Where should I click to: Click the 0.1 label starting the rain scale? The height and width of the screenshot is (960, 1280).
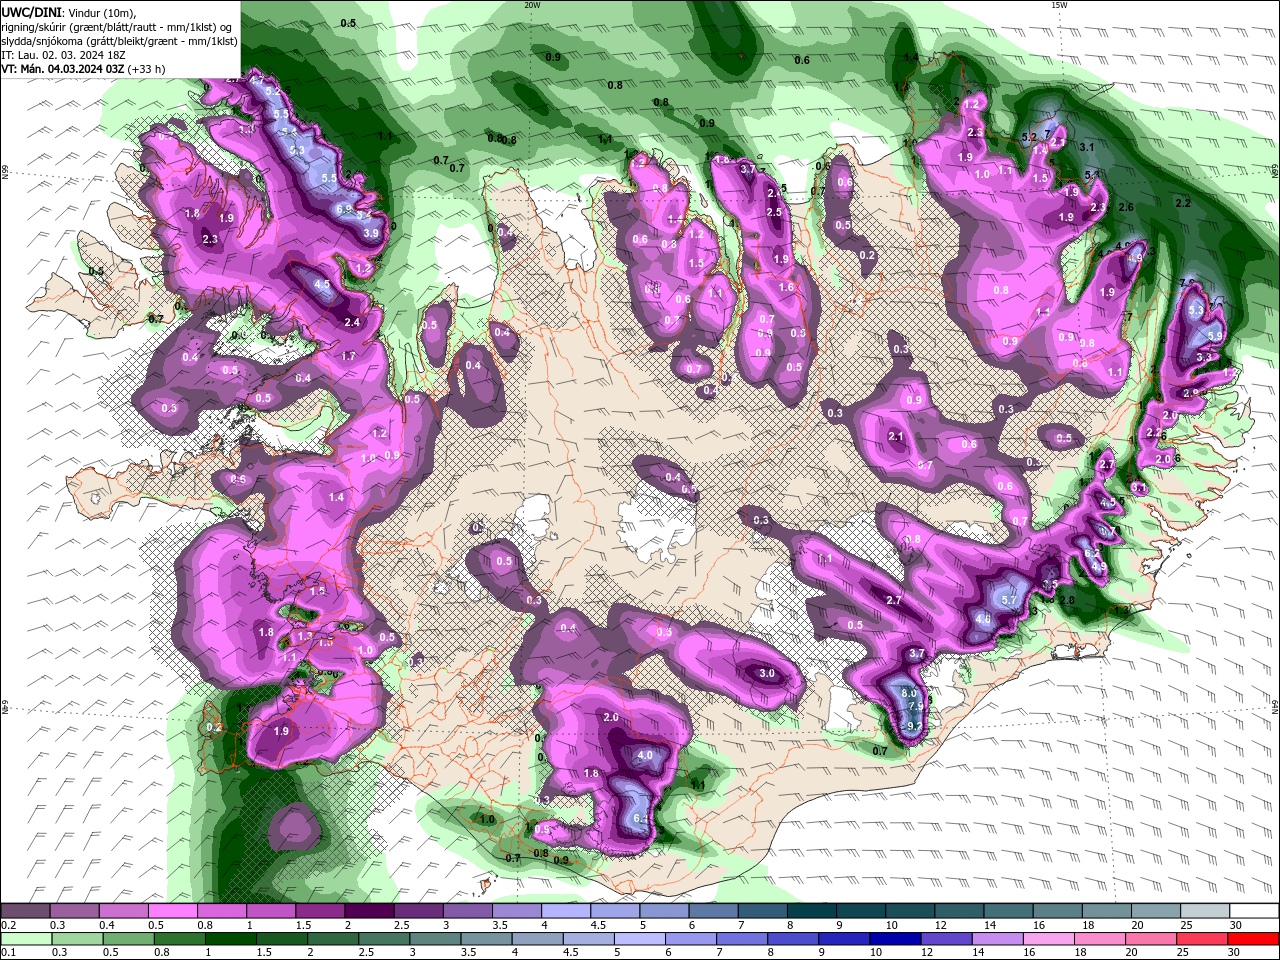[x=8, y=952]
